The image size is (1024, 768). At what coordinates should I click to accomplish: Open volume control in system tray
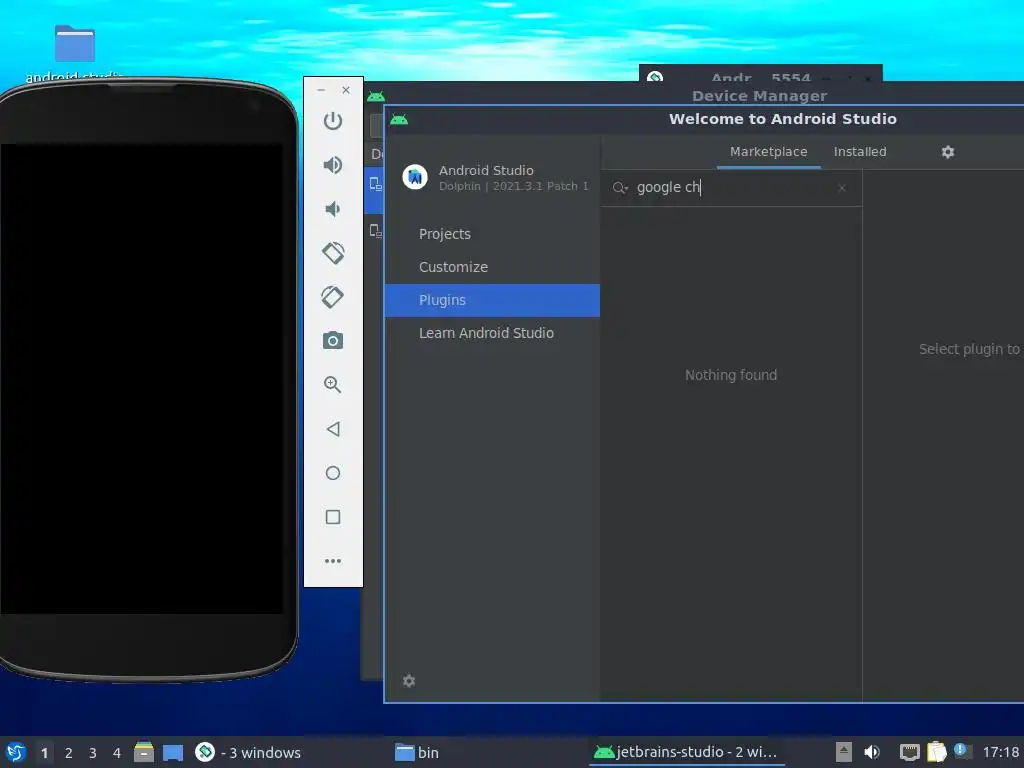click(872, 752)
